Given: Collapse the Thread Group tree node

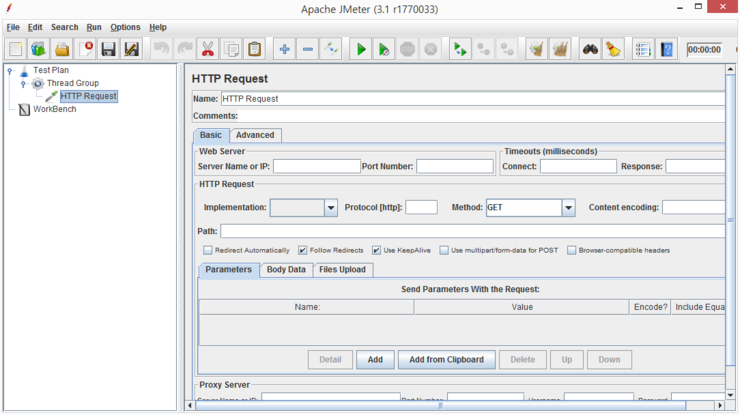Looking at the screenshot, I should point(23,84).
